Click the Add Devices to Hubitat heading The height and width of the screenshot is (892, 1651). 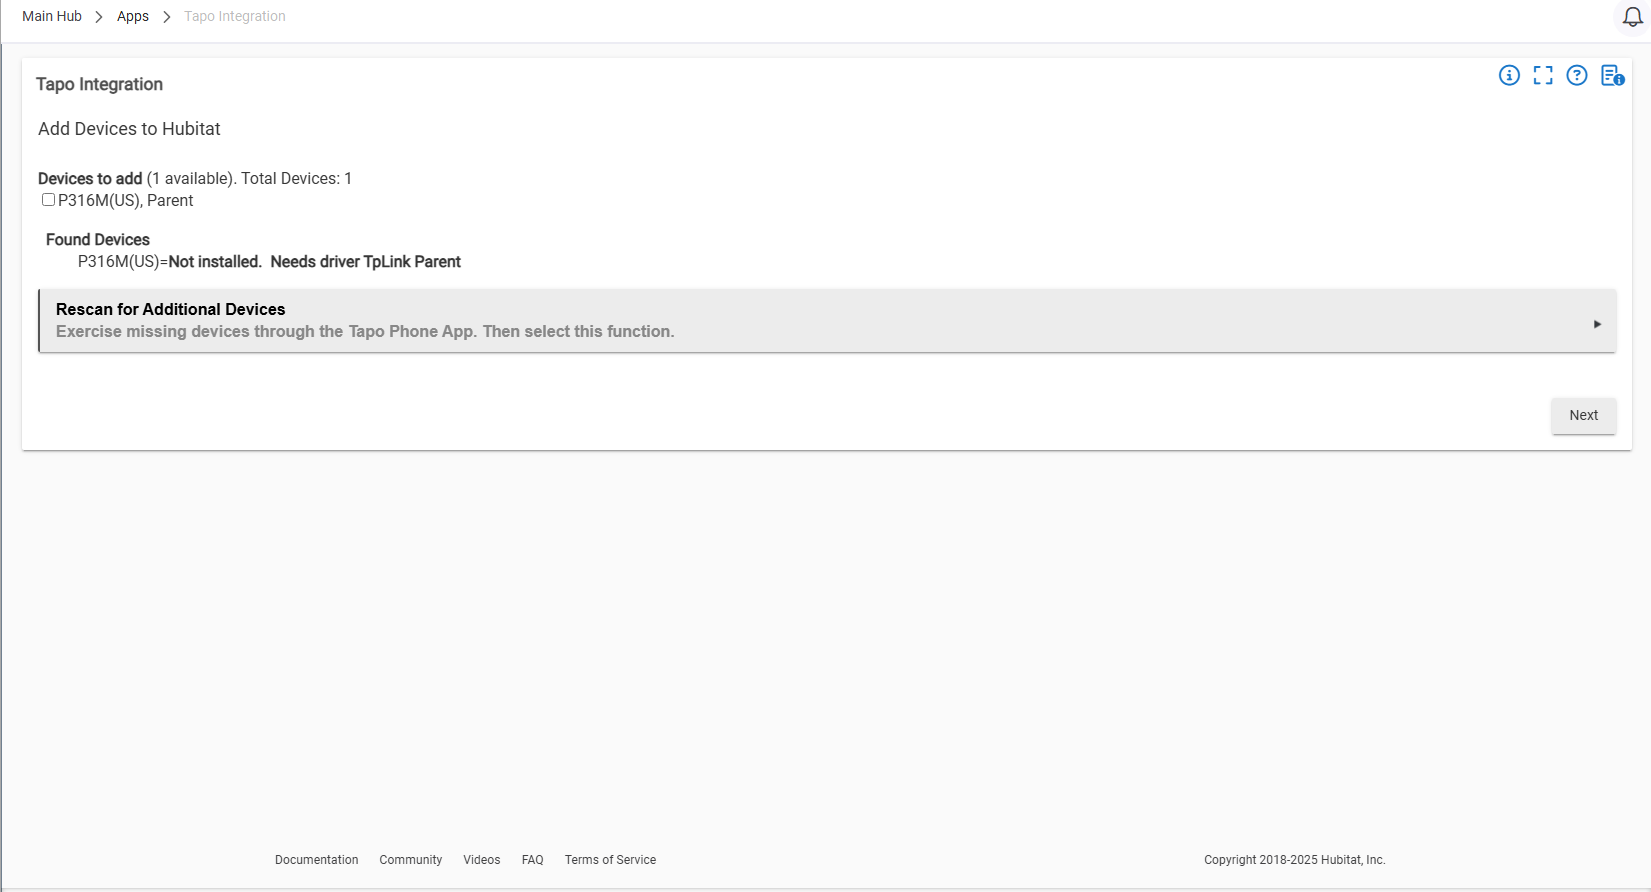click(x=129, y=129)
